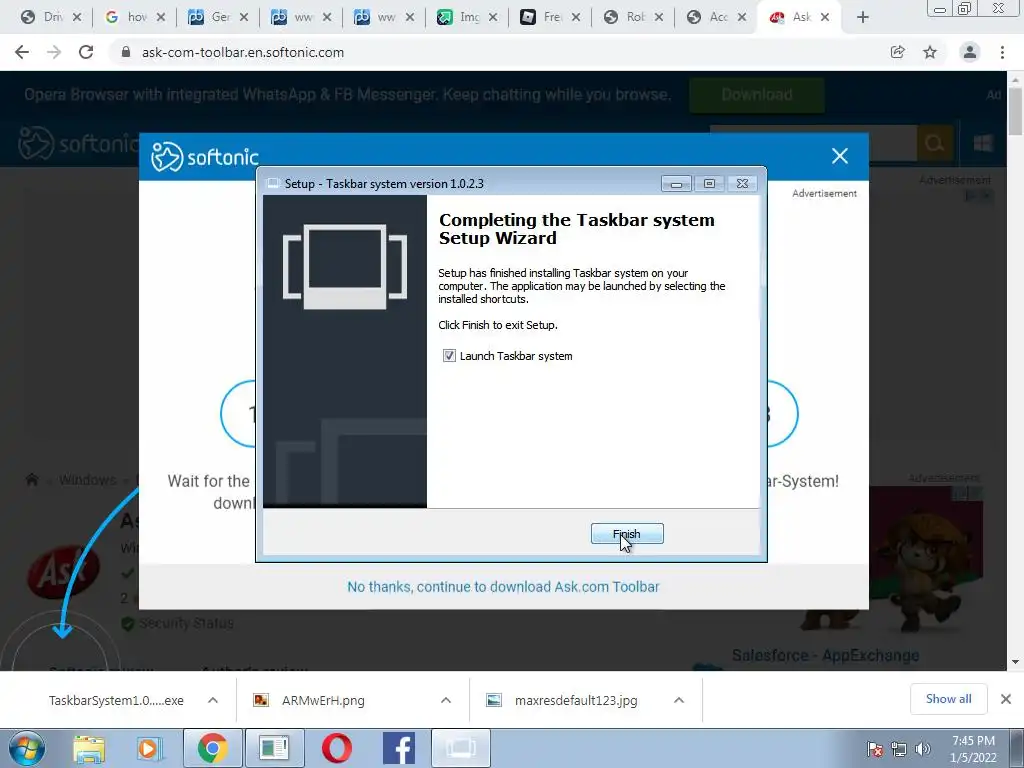Open the Action Center flag icon in tray
The width and height of the screenshot is (1024, 768).
point(875,749)
